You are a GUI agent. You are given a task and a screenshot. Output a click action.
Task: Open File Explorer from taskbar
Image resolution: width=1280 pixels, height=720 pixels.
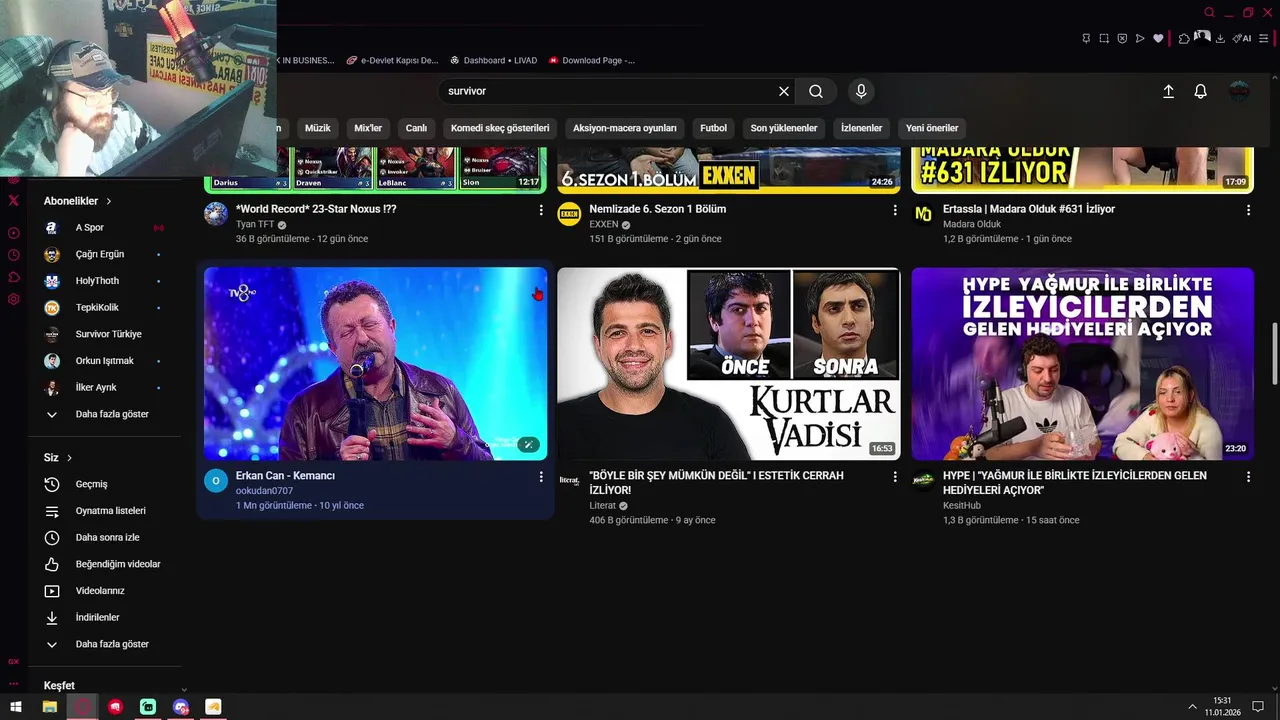[x=49, y=707]
